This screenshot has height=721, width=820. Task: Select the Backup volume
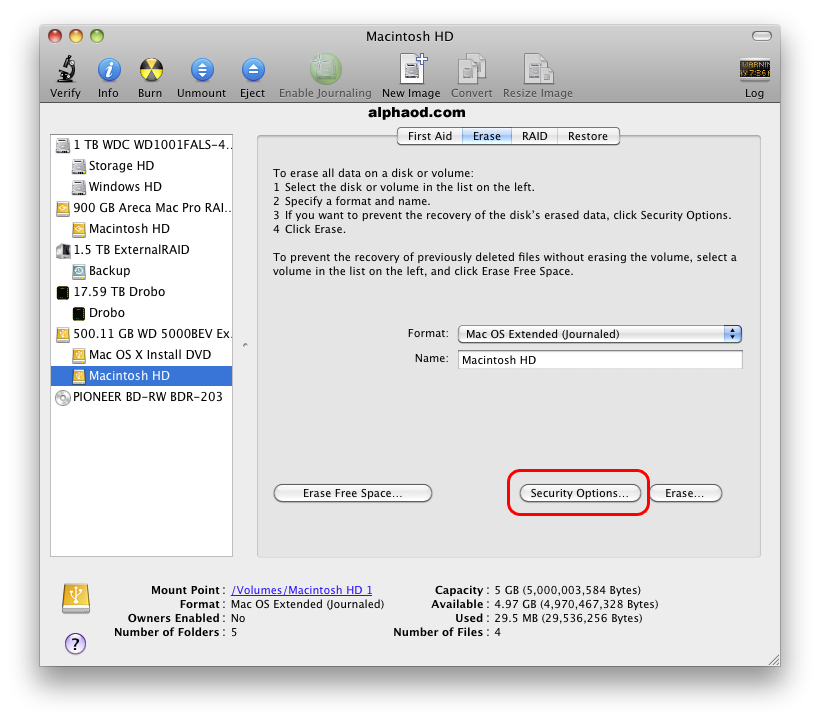(x=142, y=270)
